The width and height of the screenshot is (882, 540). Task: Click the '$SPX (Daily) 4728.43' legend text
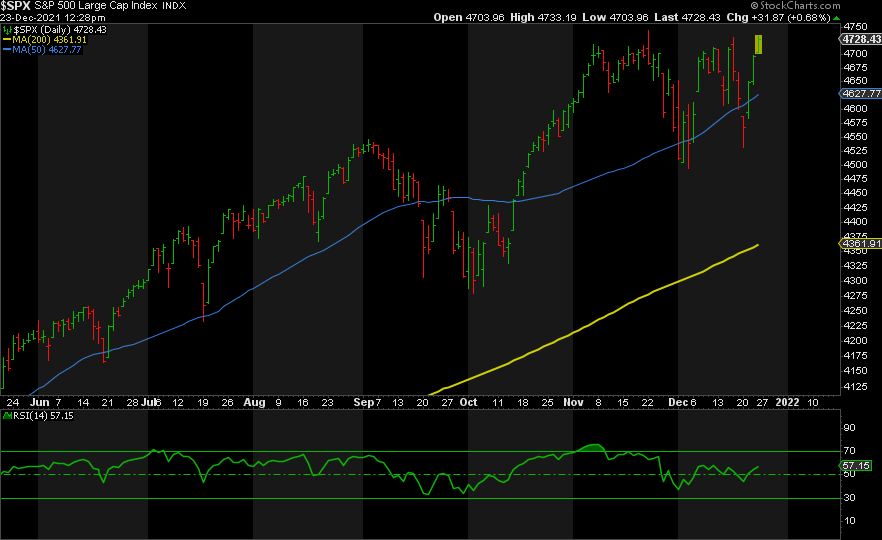click(60, 30)
